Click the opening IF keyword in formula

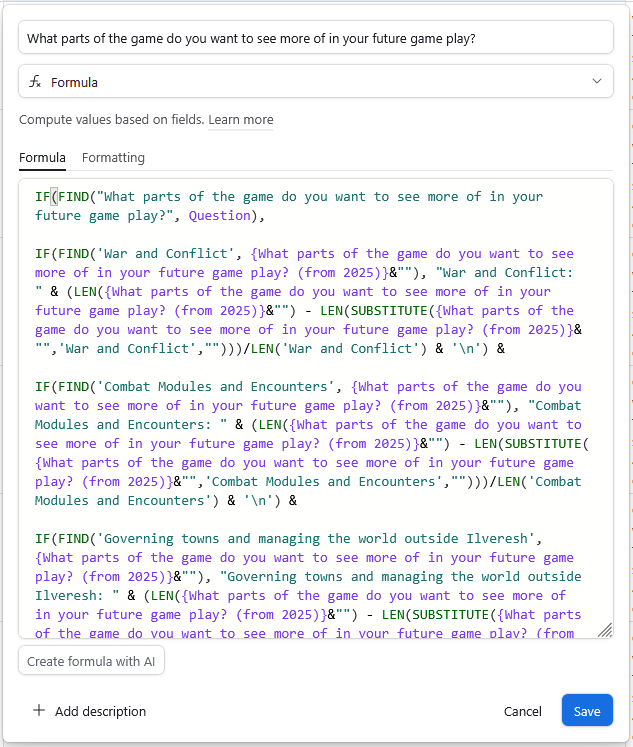42,197
